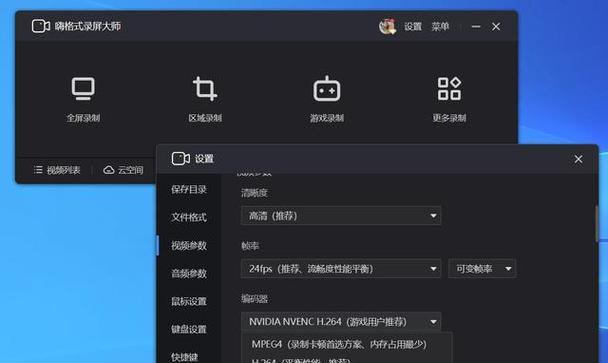Click the settings dialog vertical scrollbar

pos(596,223)
